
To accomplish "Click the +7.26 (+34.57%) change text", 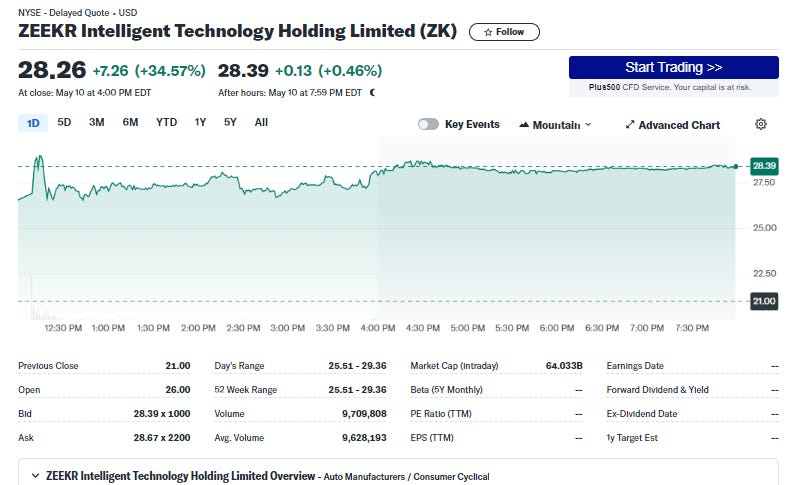I will (149, 71).
